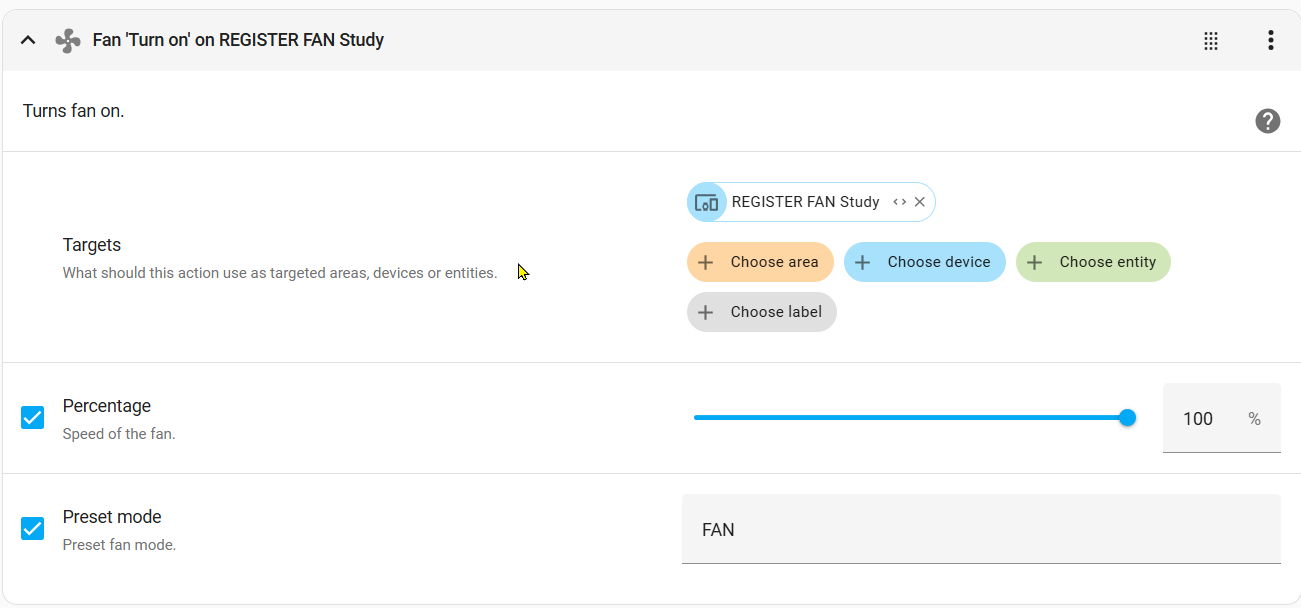This screenshot has width=1301, height=608.
Task: Click the REGISTER FAN Study device icon
Action: pyautogui.click(x=707, y=202)
